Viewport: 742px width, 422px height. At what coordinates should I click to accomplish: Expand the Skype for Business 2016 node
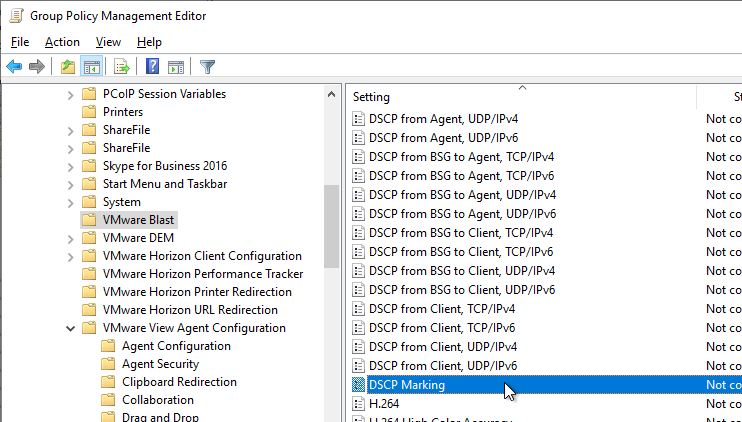tap(71, 167)
